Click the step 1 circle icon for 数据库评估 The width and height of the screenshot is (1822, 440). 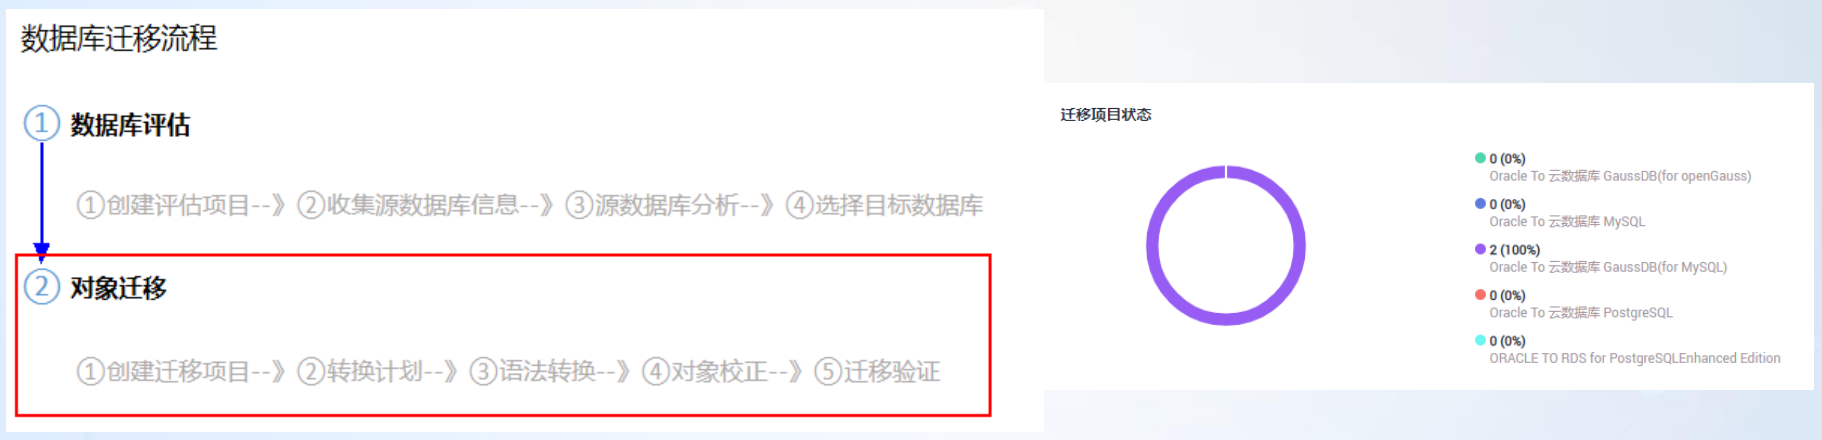(41, 123)
